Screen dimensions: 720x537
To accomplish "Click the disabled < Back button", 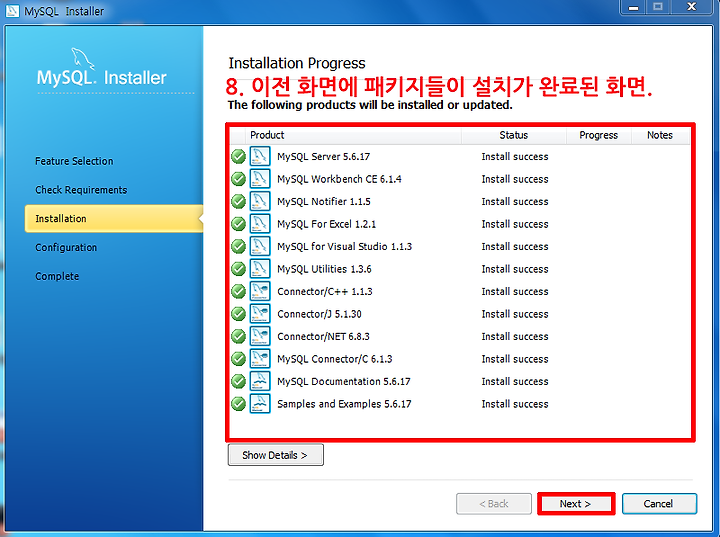I will [x=494, y=504].
